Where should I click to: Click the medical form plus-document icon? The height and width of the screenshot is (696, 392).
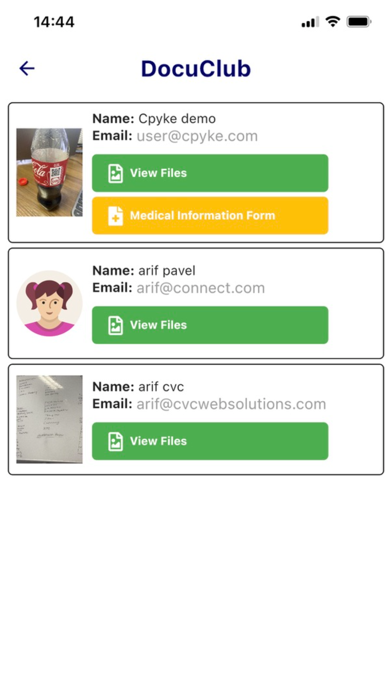(115, 216)
